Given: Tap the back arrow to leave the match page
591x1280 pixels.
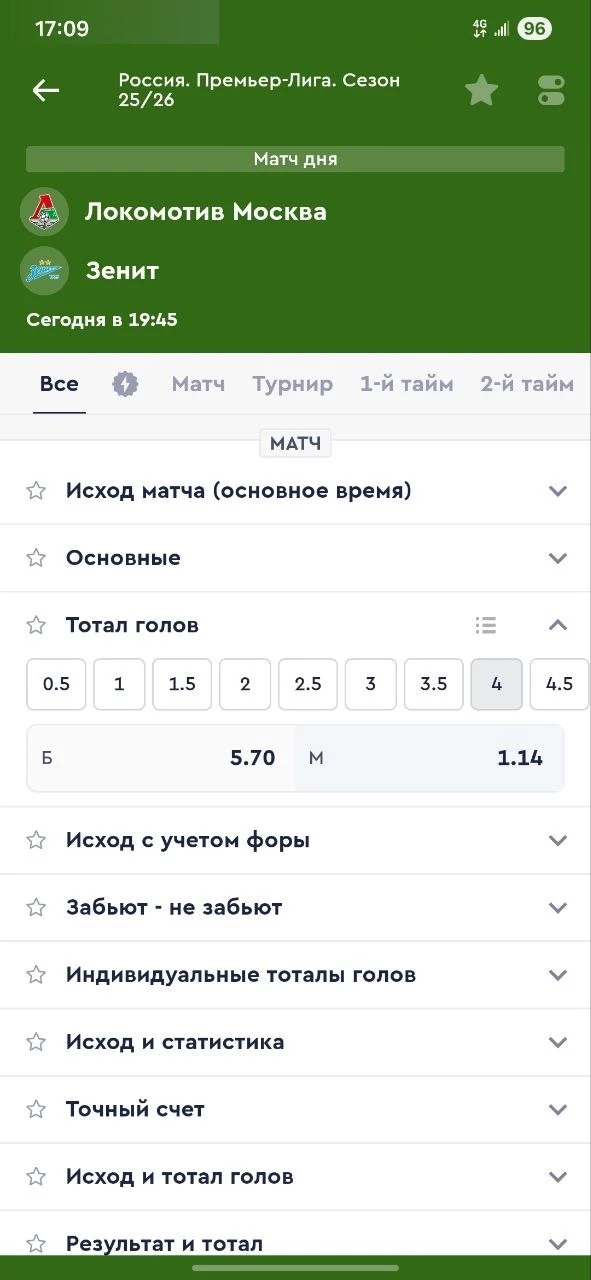Looking at the screenshot, I should 45,90.
